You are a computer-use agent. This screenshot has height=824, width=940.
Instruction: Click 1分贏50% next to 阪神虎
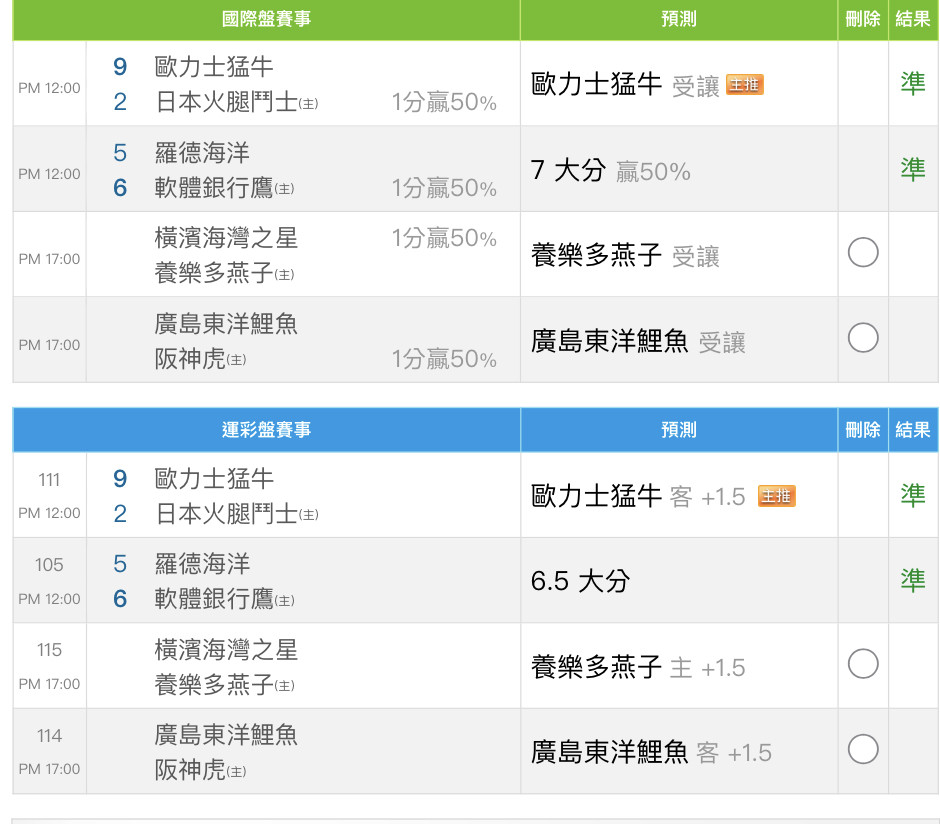click(444, 360)
